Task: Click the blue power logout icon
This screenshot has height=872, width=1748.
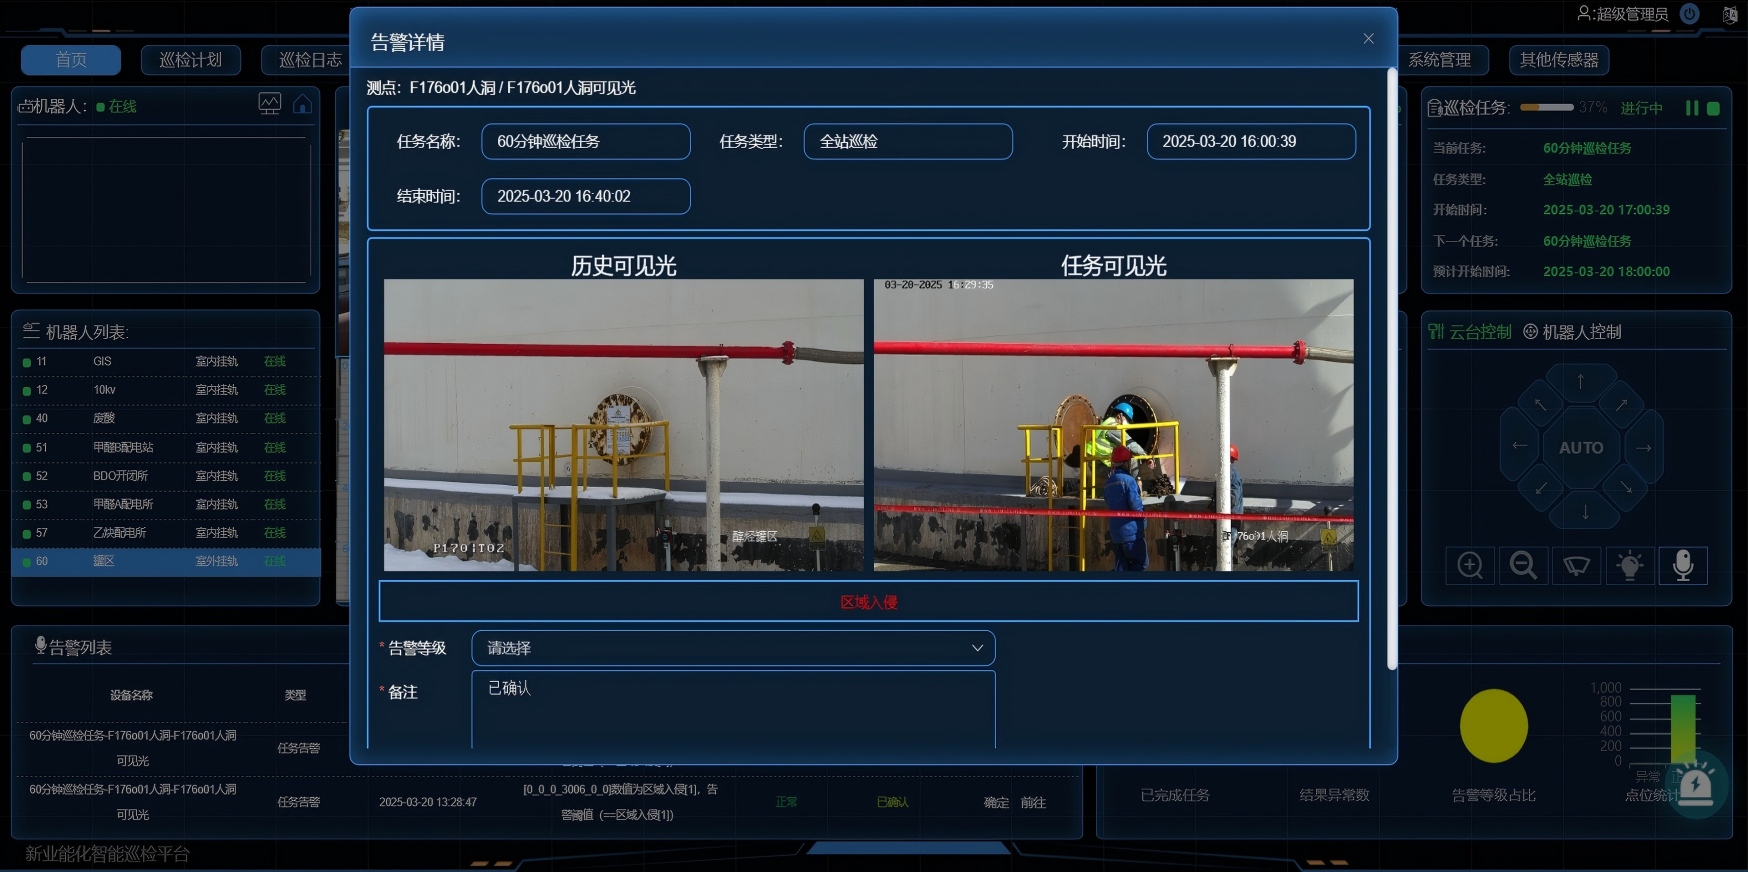Action: coord(1690,14)
